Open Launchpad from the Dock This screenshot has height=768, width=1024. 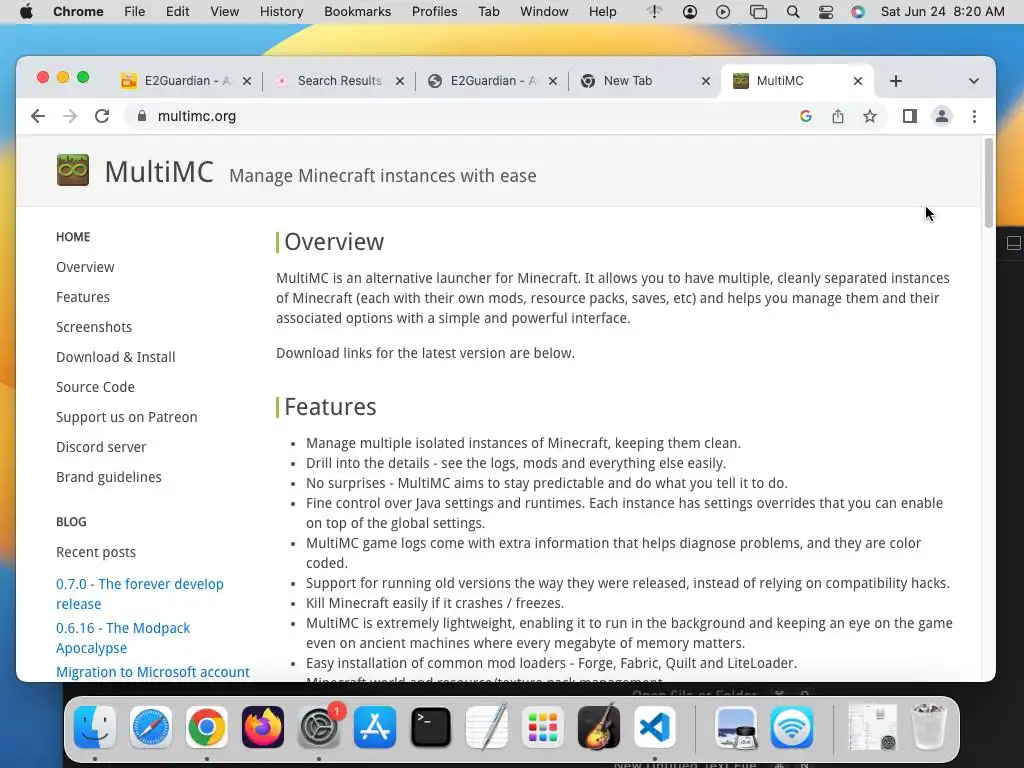543,727
